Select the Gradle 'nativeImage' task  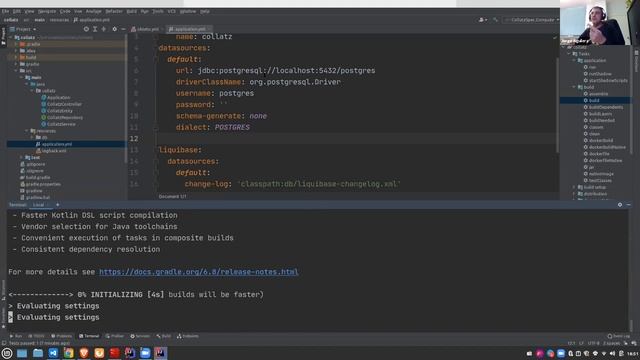598,173
